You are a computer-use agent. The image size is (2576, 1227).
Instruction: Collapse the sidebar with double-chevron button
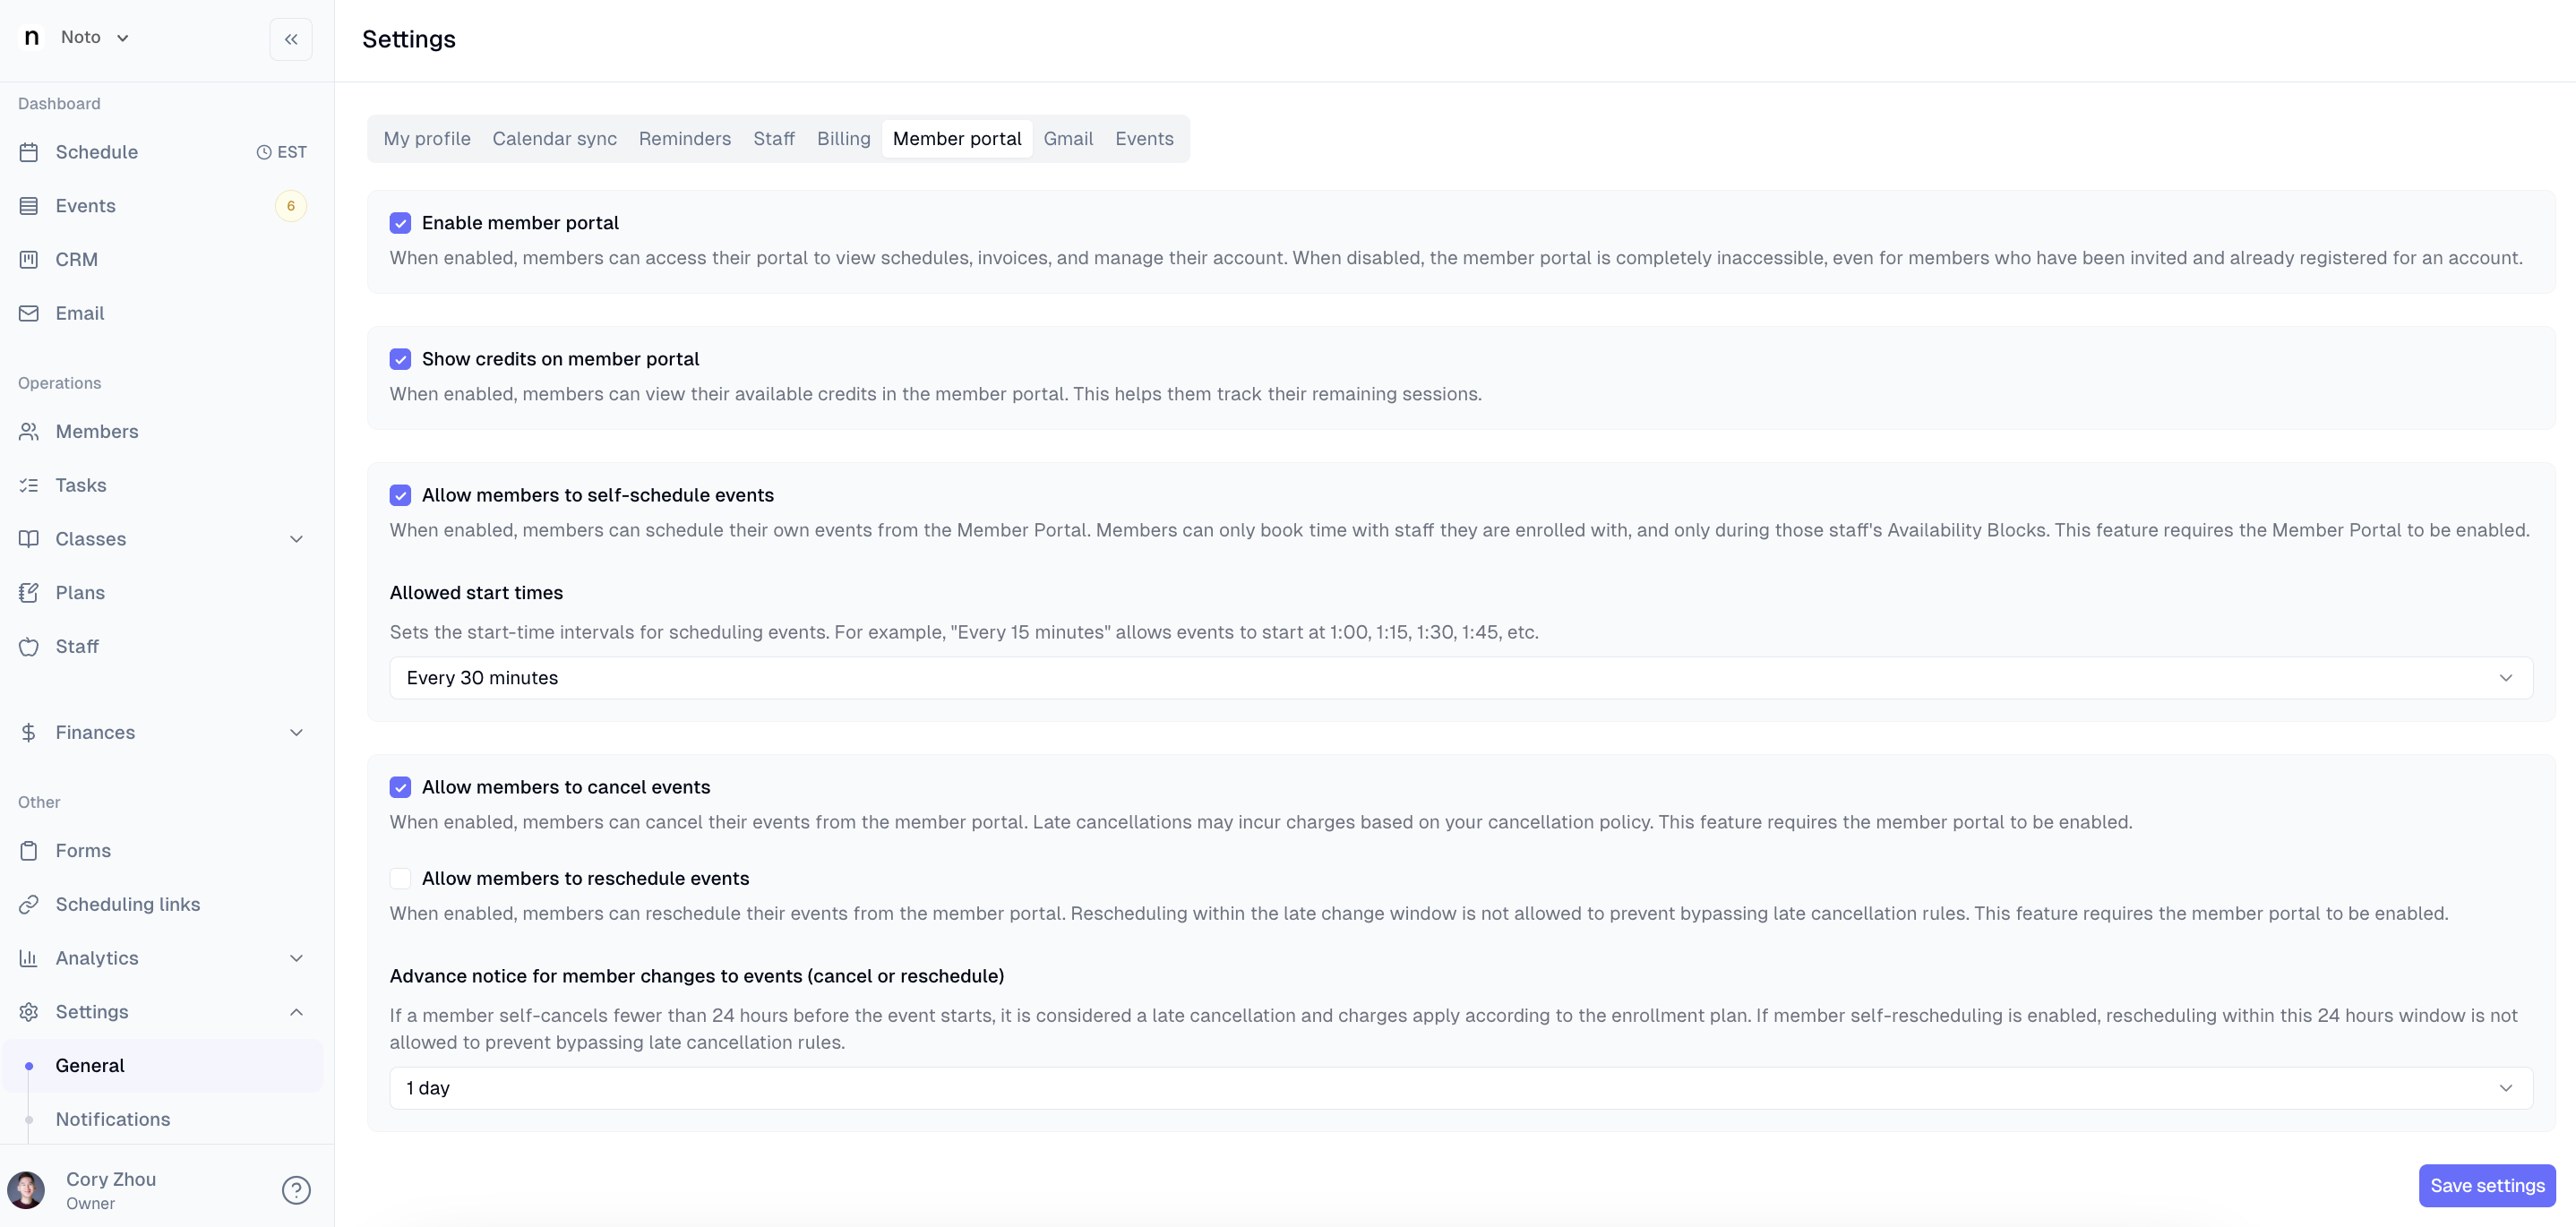click(x=291, y=39)
